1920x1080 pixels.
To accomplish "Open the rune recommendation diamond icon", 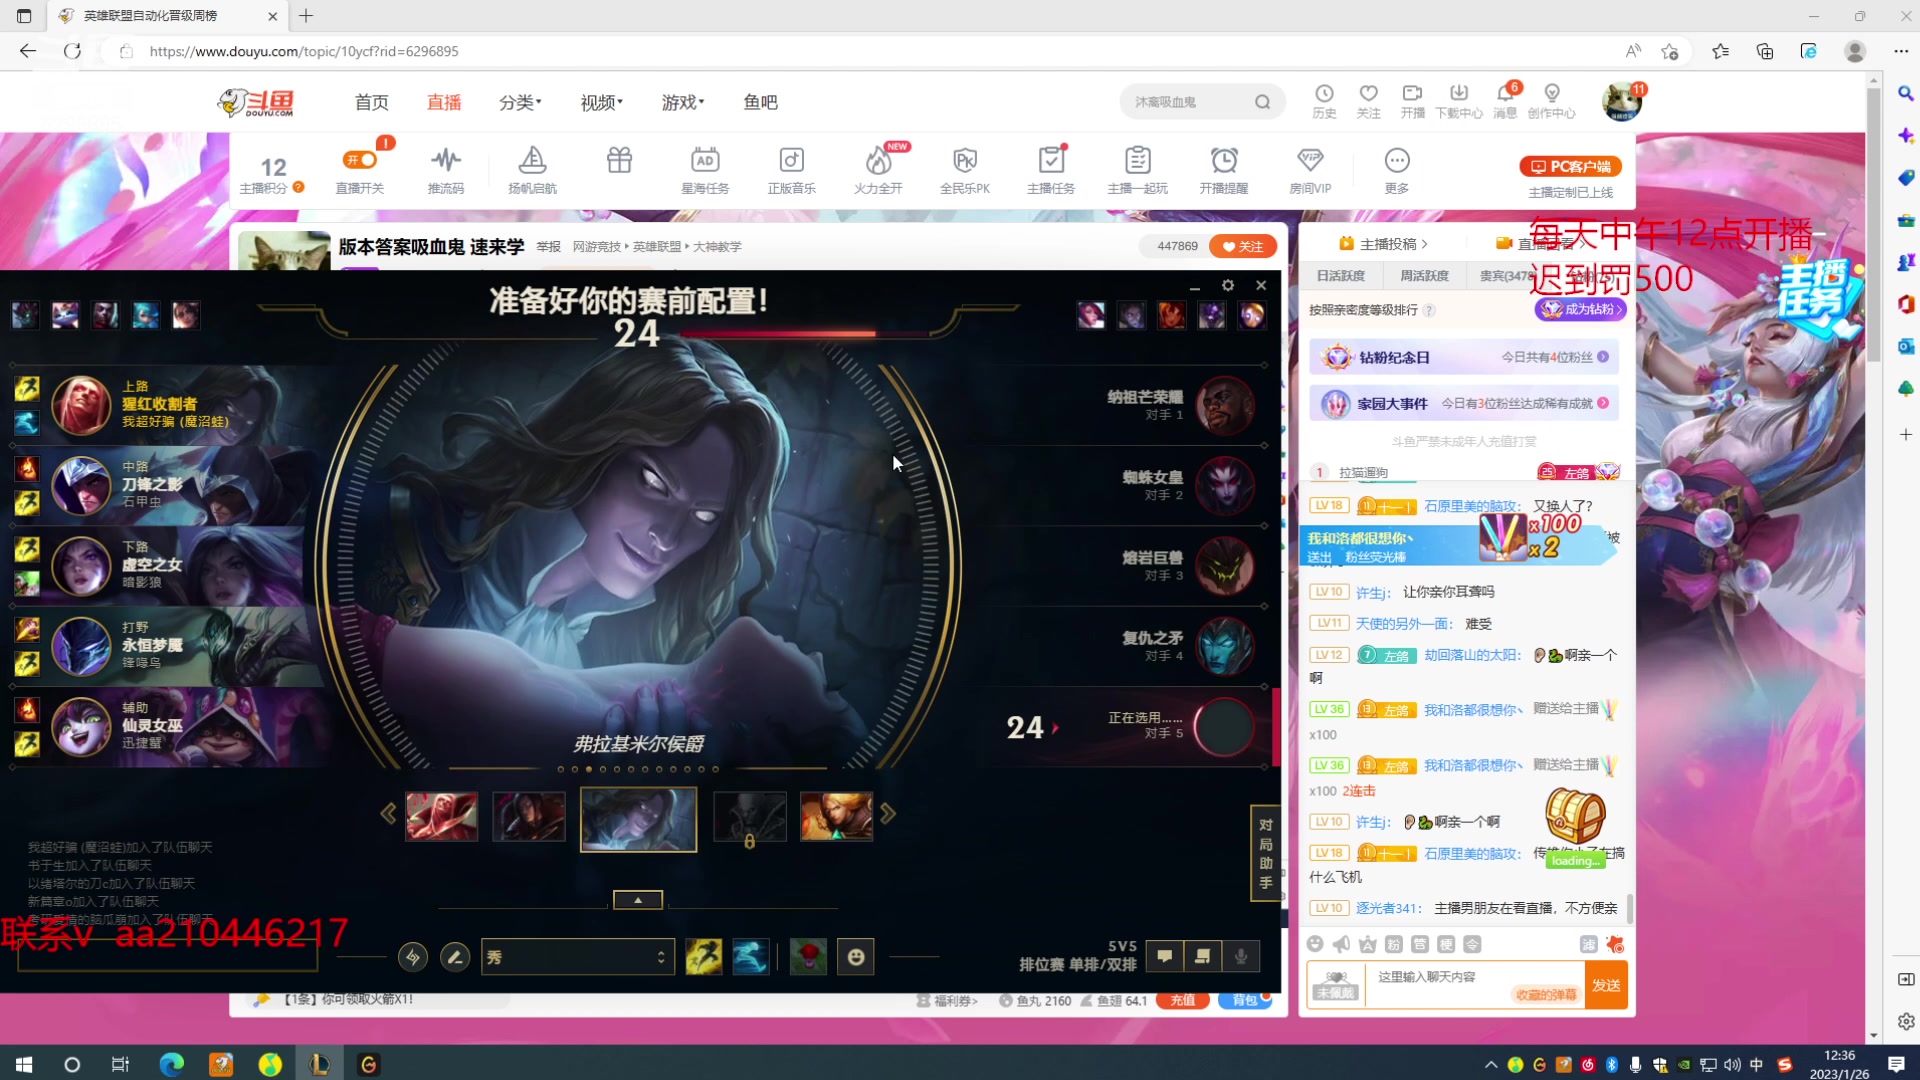I will pos(412,957).
